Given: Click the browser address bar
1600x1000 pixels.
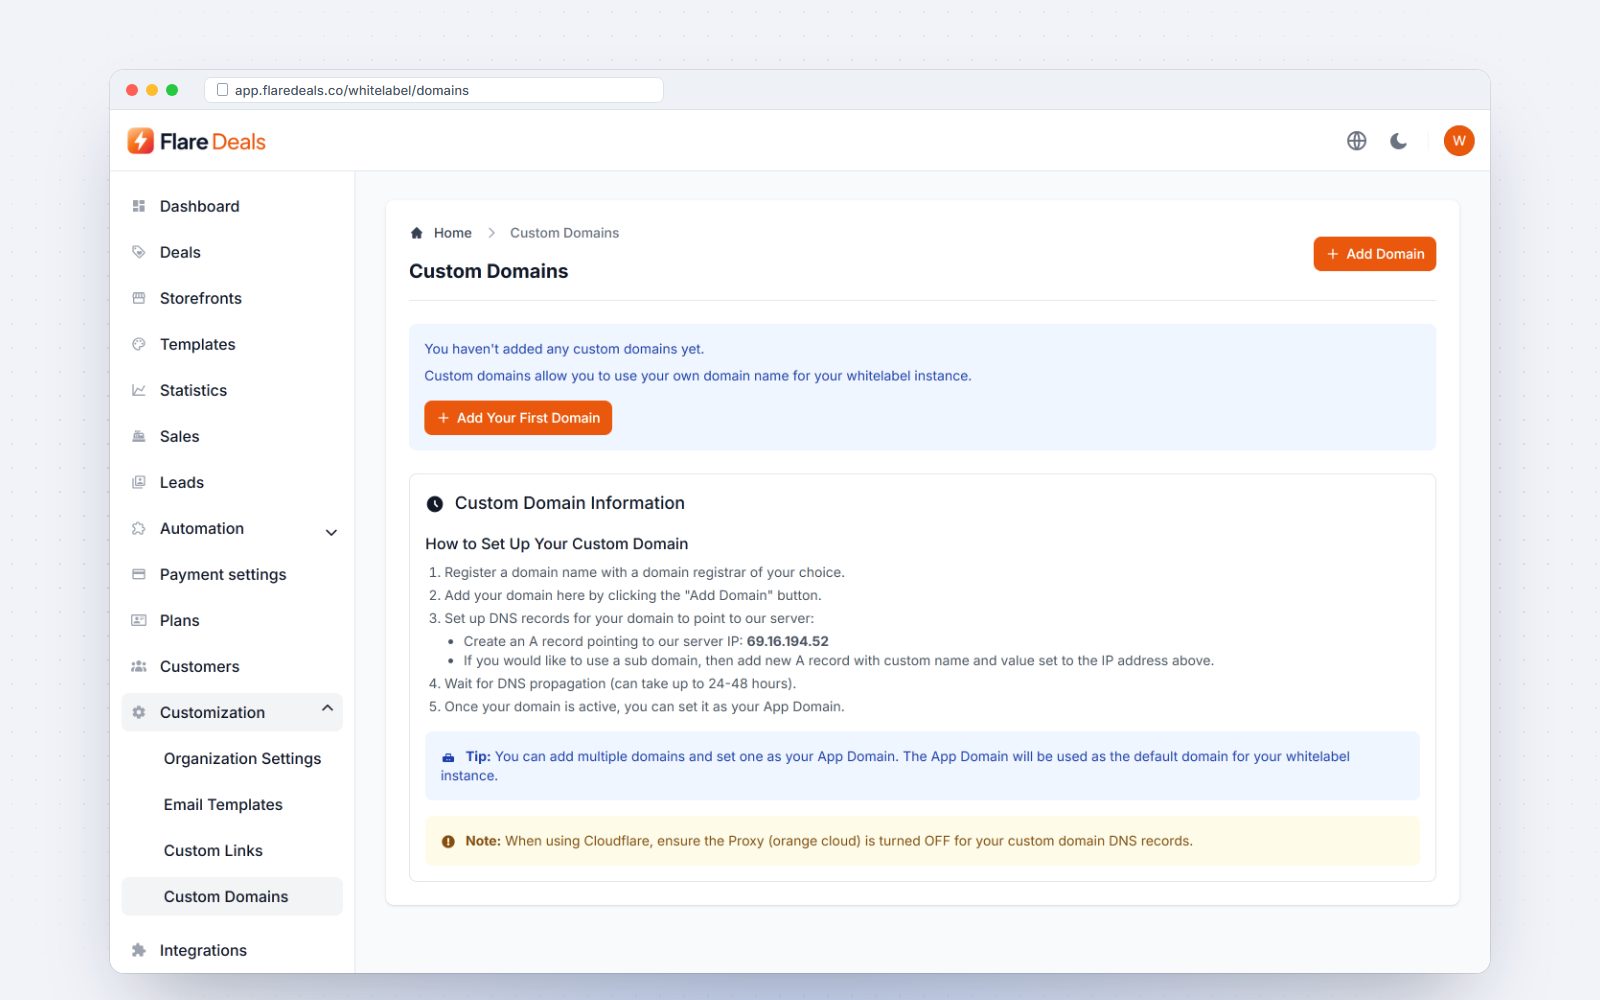Looking at the screenshot, I should 434,90.
